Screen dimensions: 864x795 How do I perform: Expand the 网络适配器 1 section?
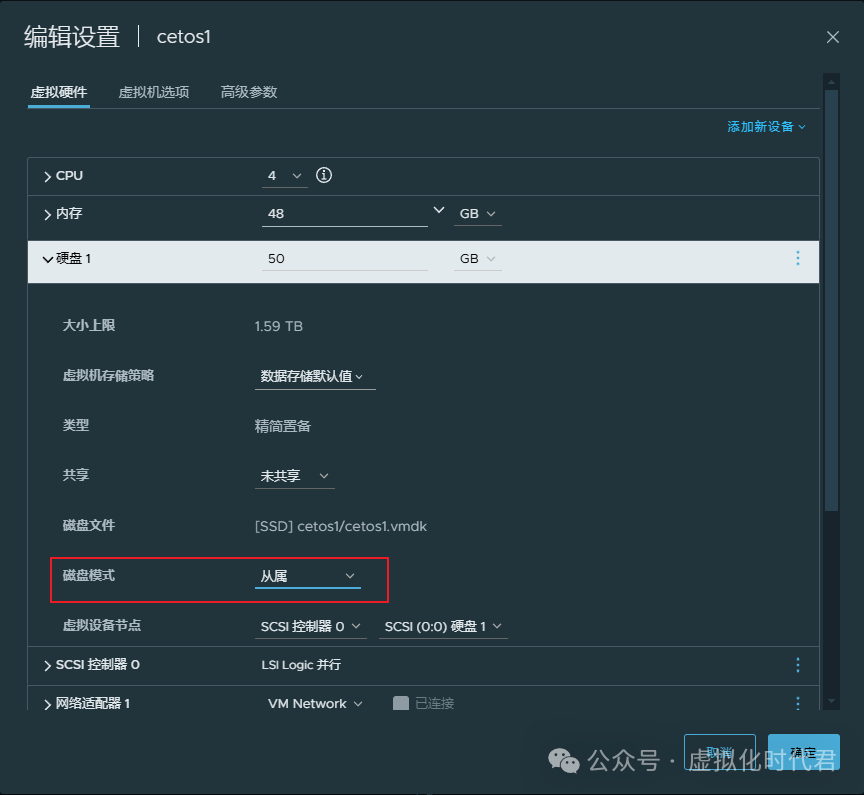48,703
